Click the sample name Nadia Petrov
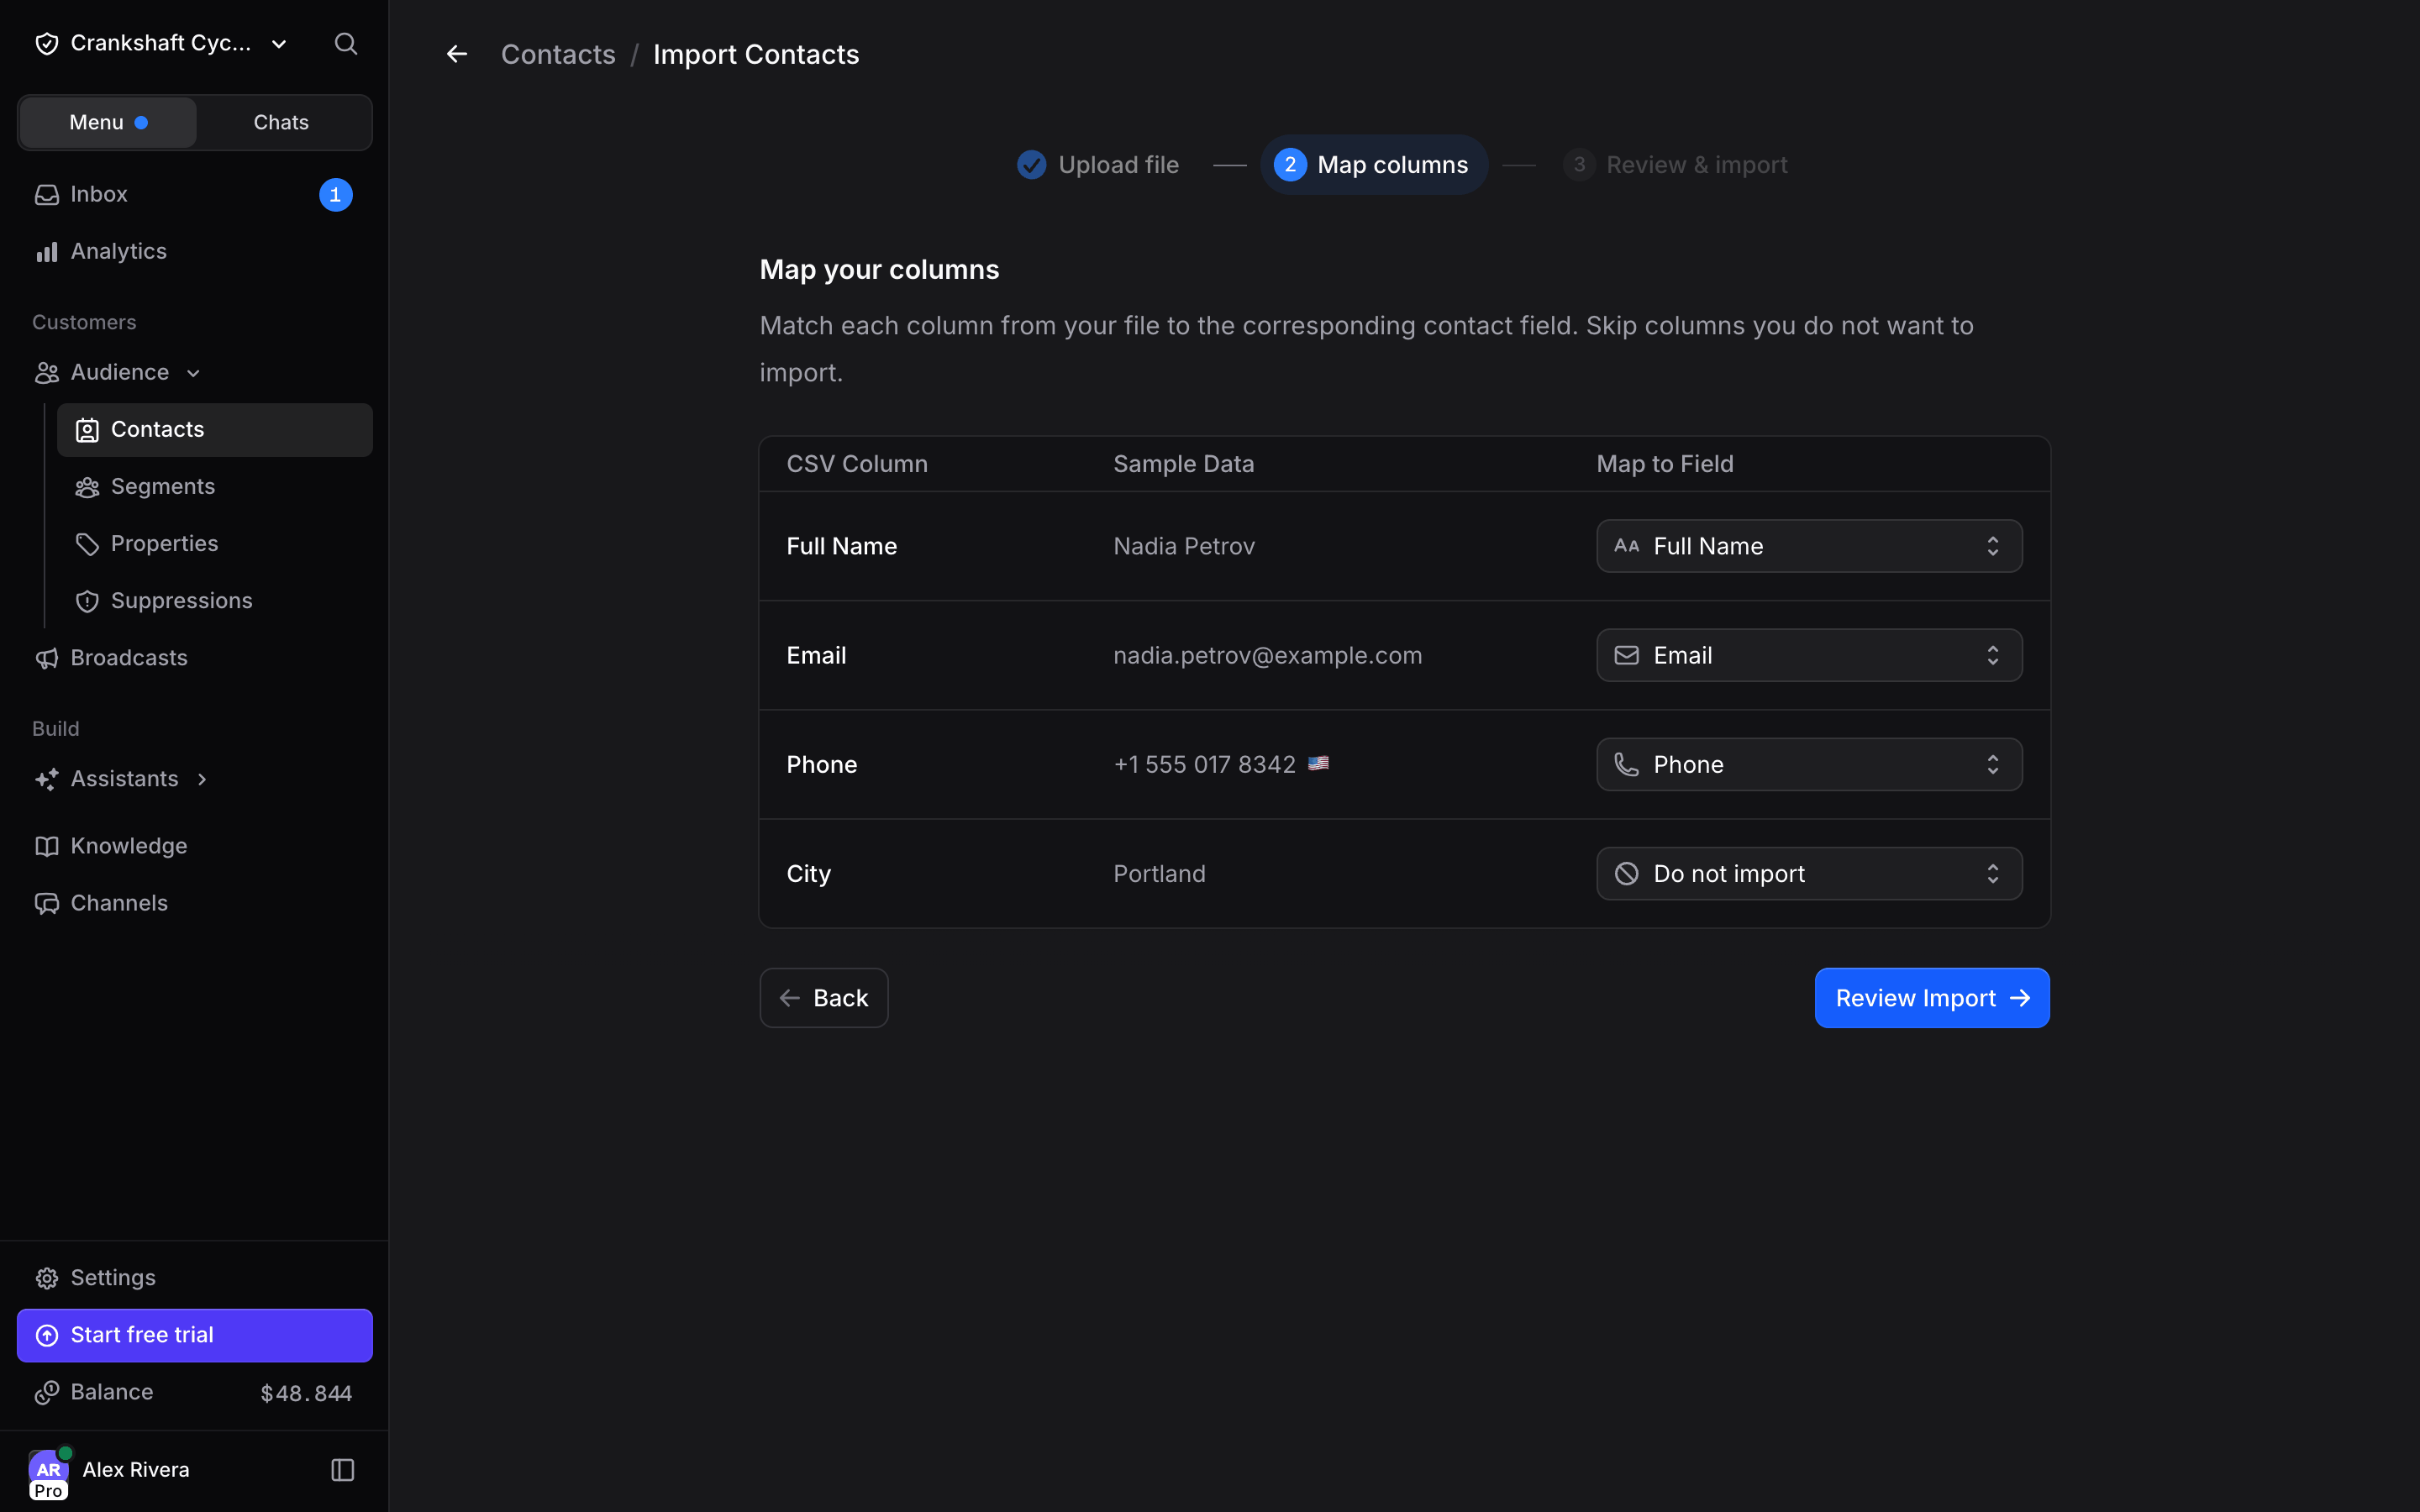The width and height of the screenshot is (2420, 1512). 1184,546
